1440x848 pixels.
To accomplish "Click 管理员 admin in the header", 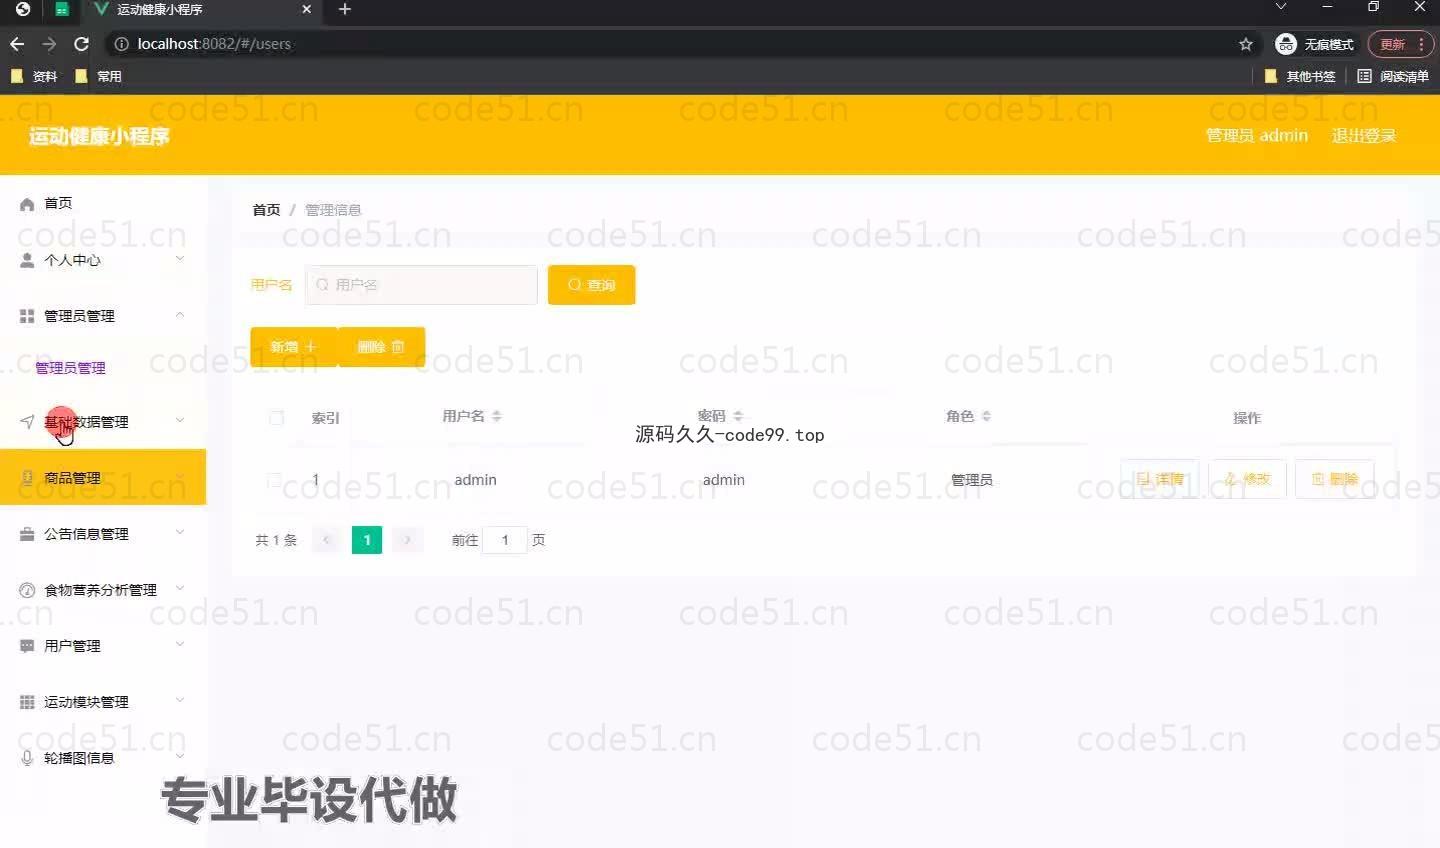I will (1257, 135).
